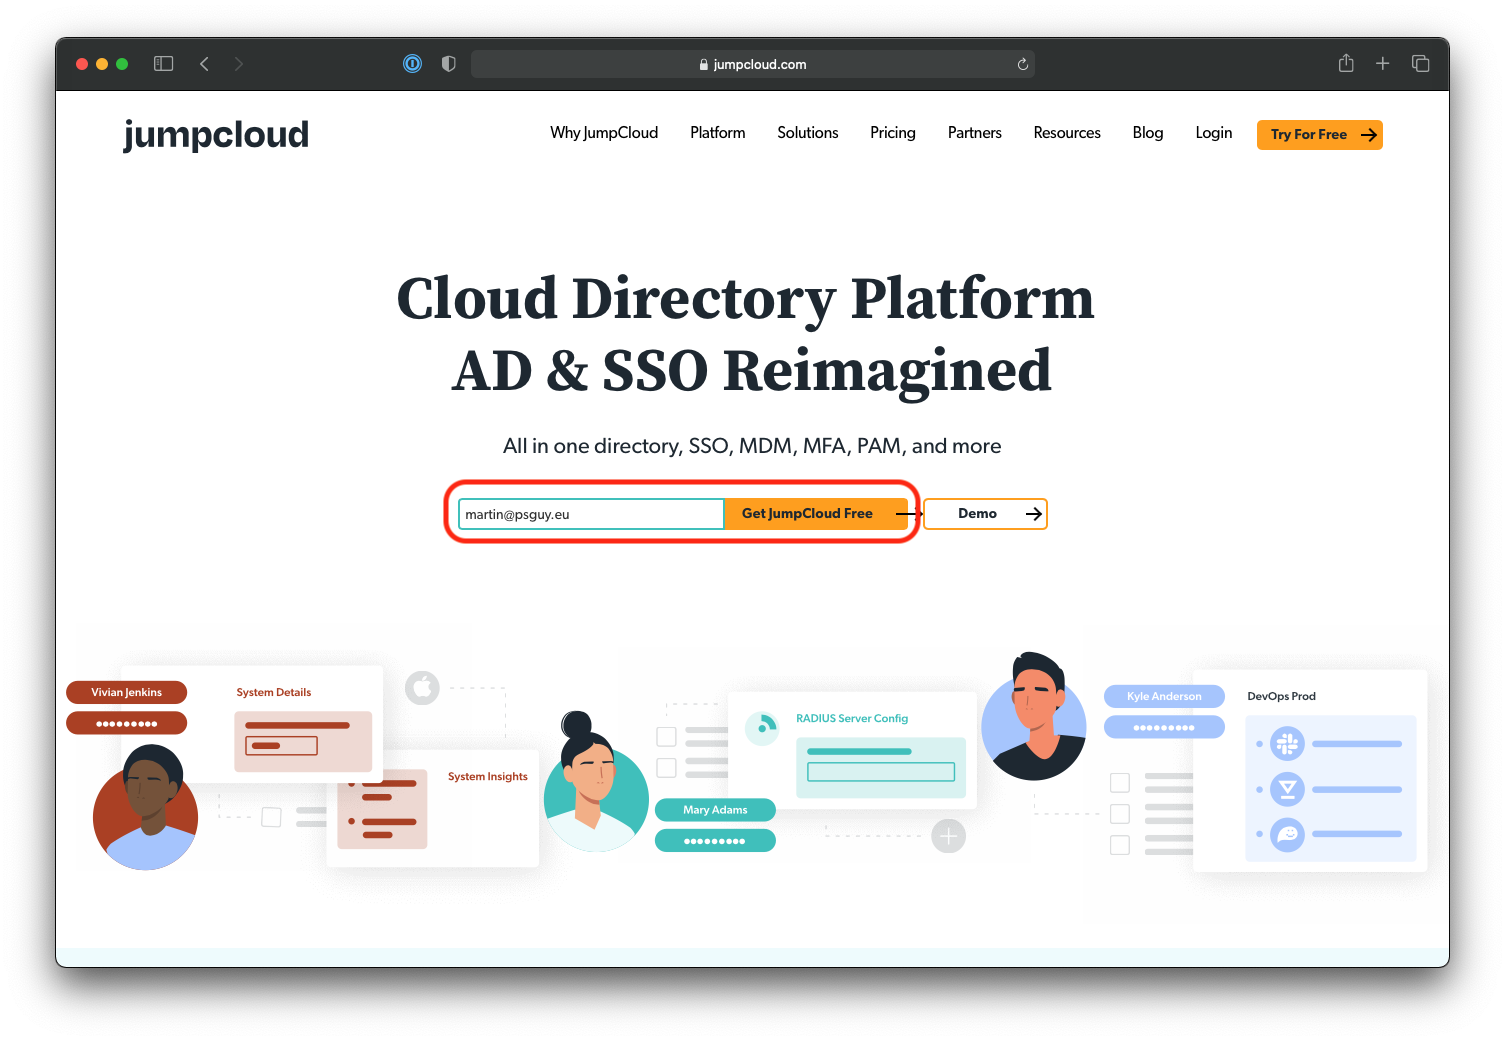This screenshot has width=1505, height=1041.
Task: Click the gray plus circle icon in the illustration
Action: (x=948, y=836)
